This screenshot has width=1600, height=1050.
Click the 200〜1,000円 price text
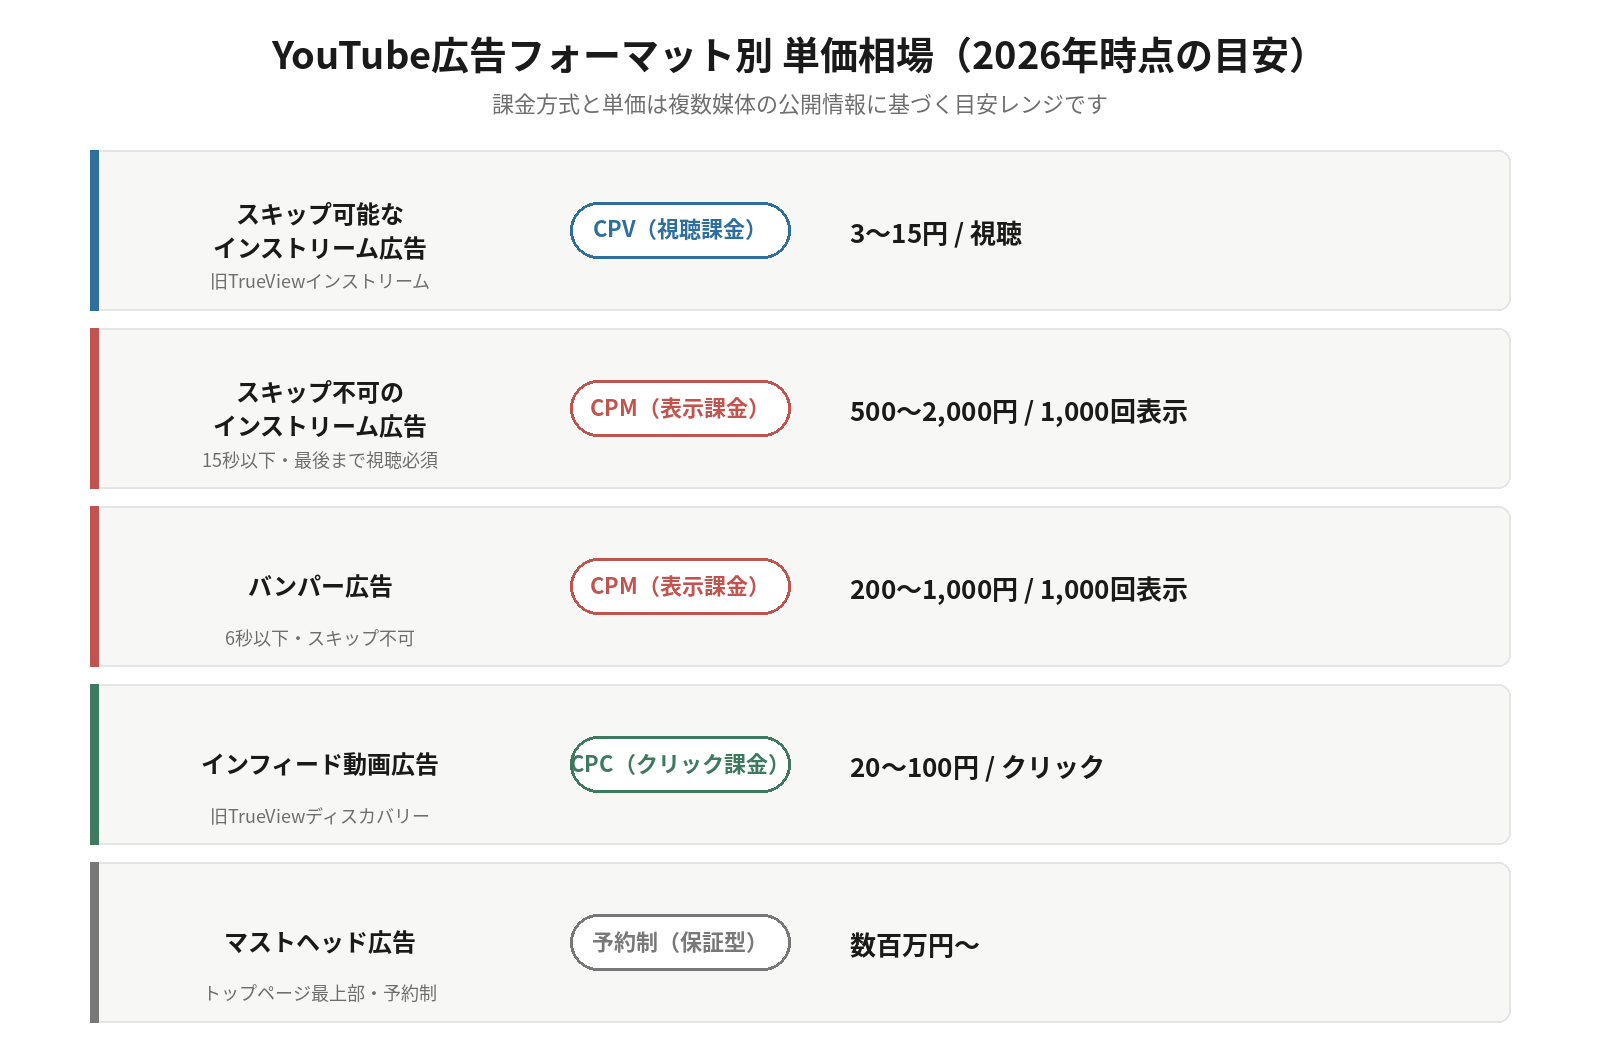[x=1018, y=590]
